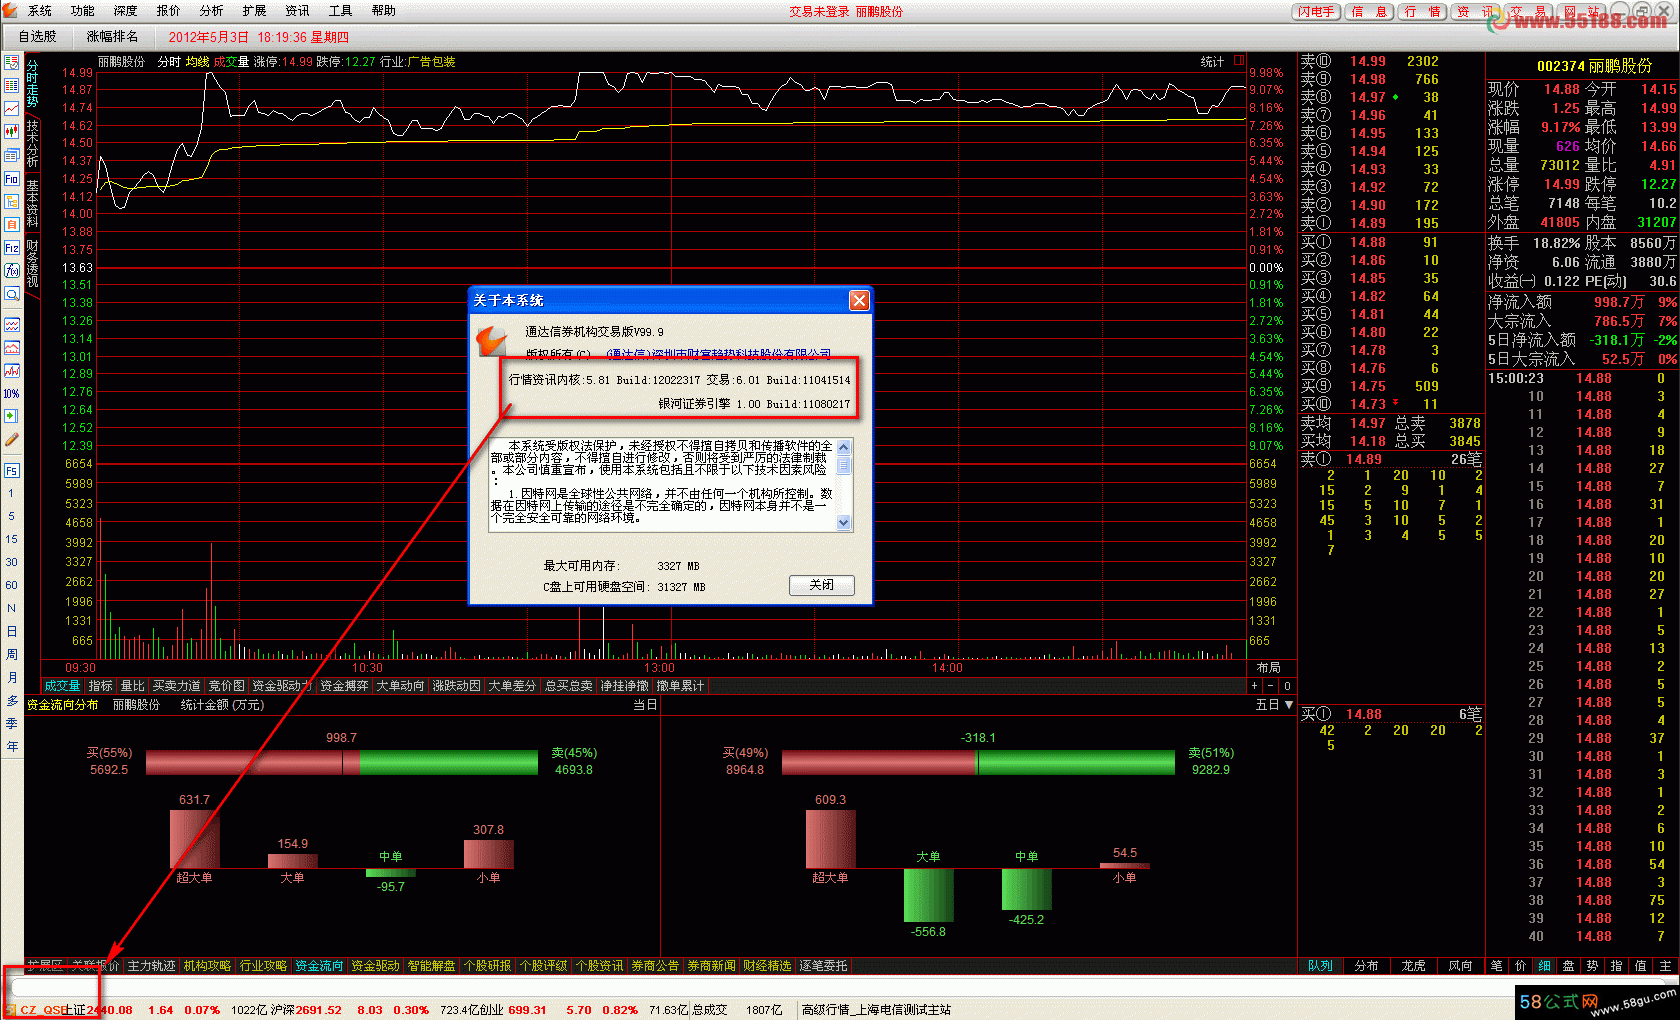The height and width of the screenshot is (1020, 1680).
Task: Open the 分析 menu
Action: tap(212, 11)
